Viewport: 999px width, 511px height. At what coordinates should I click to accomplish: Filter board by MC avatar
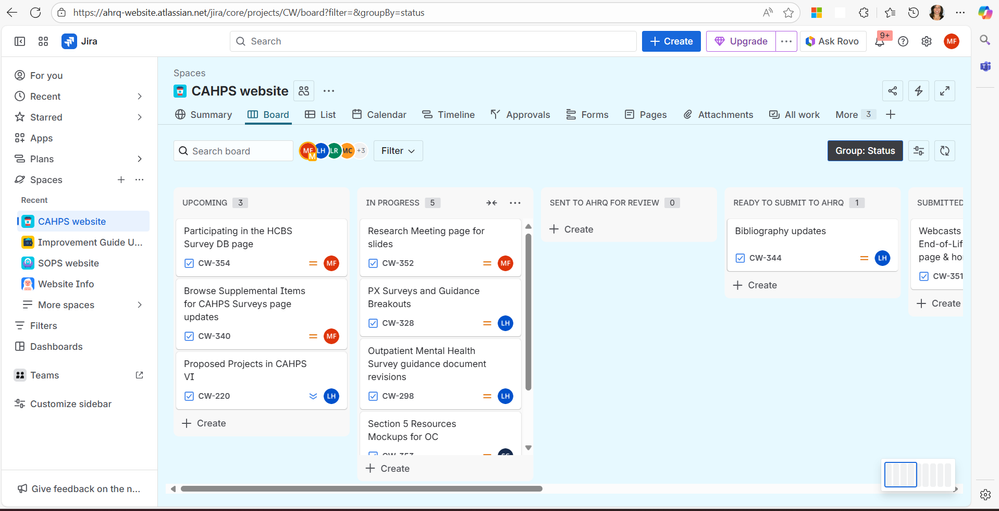point(348,151)
